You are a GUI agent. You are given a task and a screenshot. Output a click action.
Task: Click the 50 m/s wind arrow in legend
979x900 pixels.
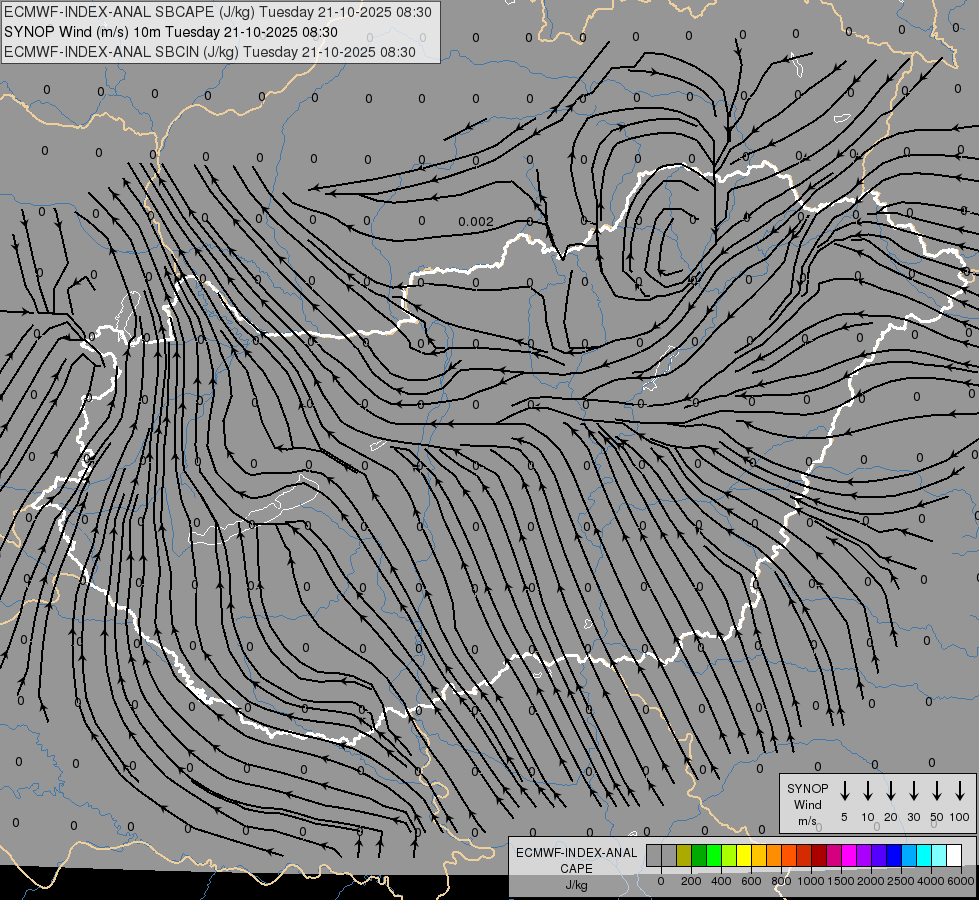[x=937, y=791]
